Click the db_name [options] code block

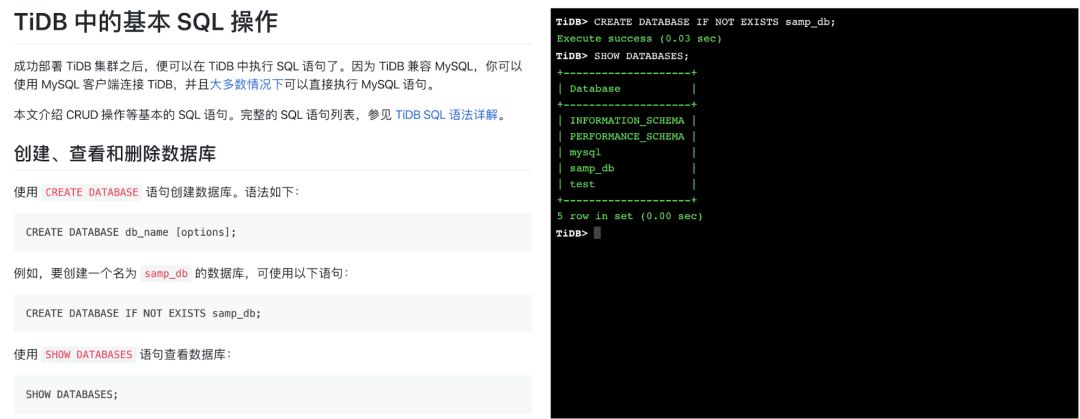273,232
